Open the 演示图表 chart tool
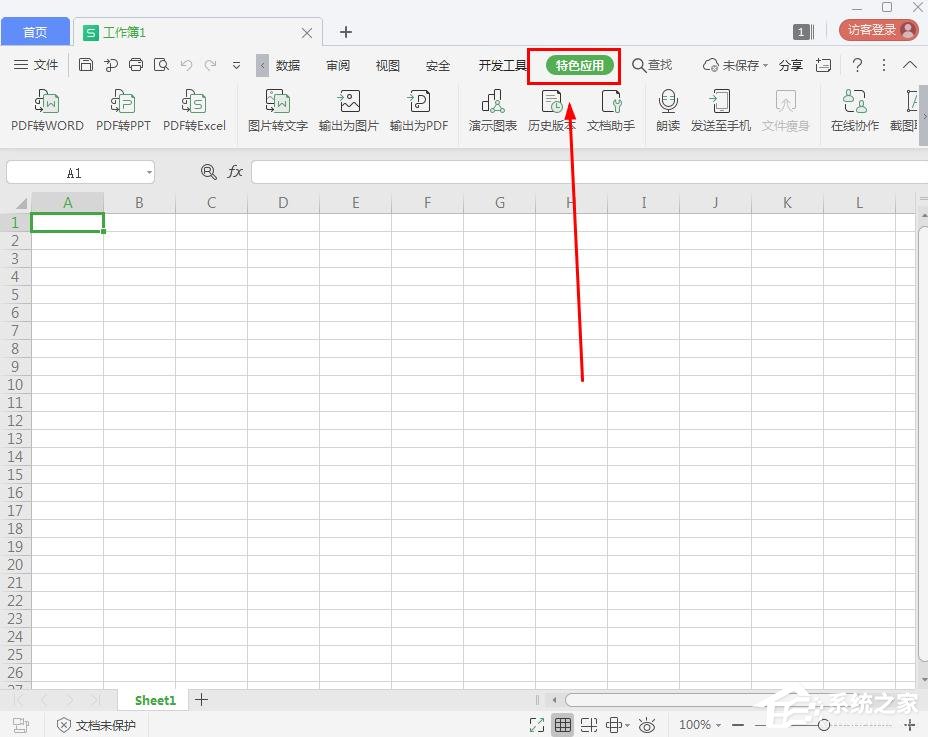Screen dimensions: 928x737 pos(492,110)
